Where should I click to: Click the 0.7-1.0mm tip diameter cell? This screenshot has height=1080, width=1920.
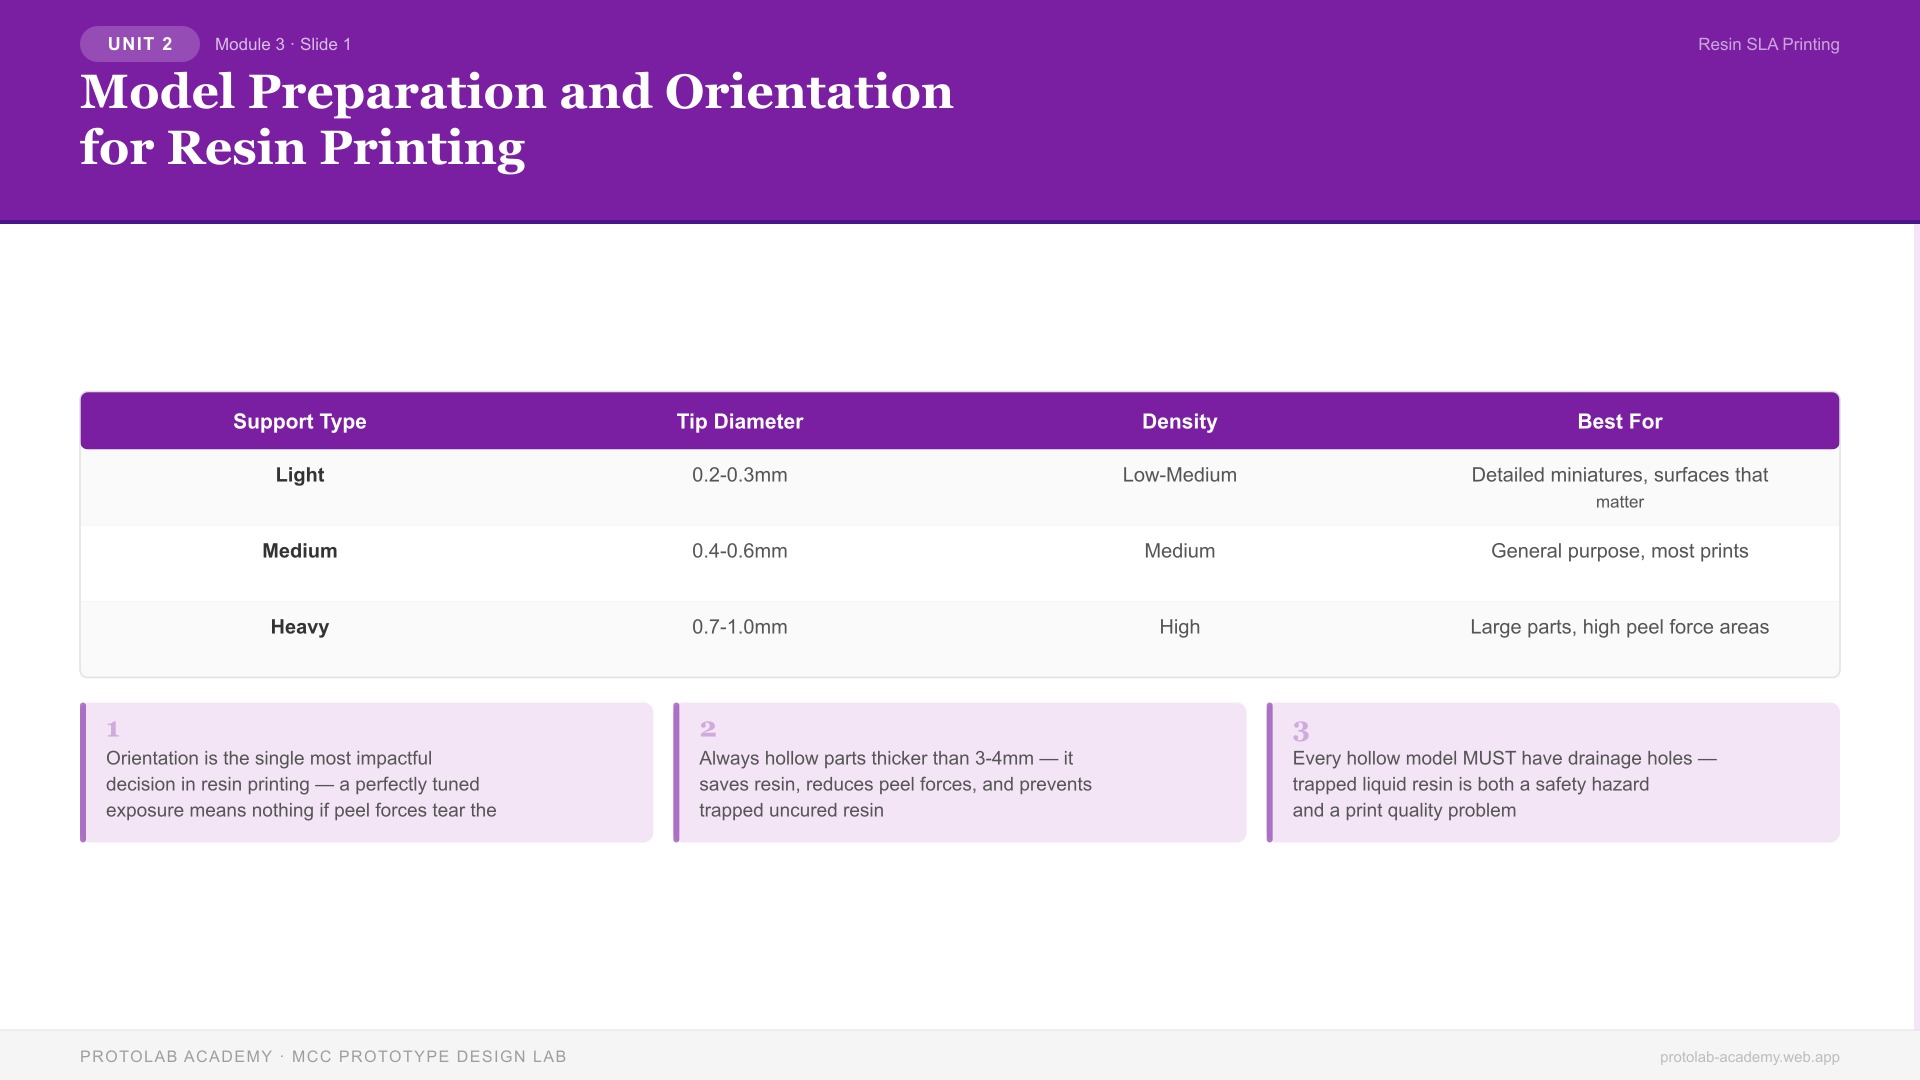(x=740, y=627)
